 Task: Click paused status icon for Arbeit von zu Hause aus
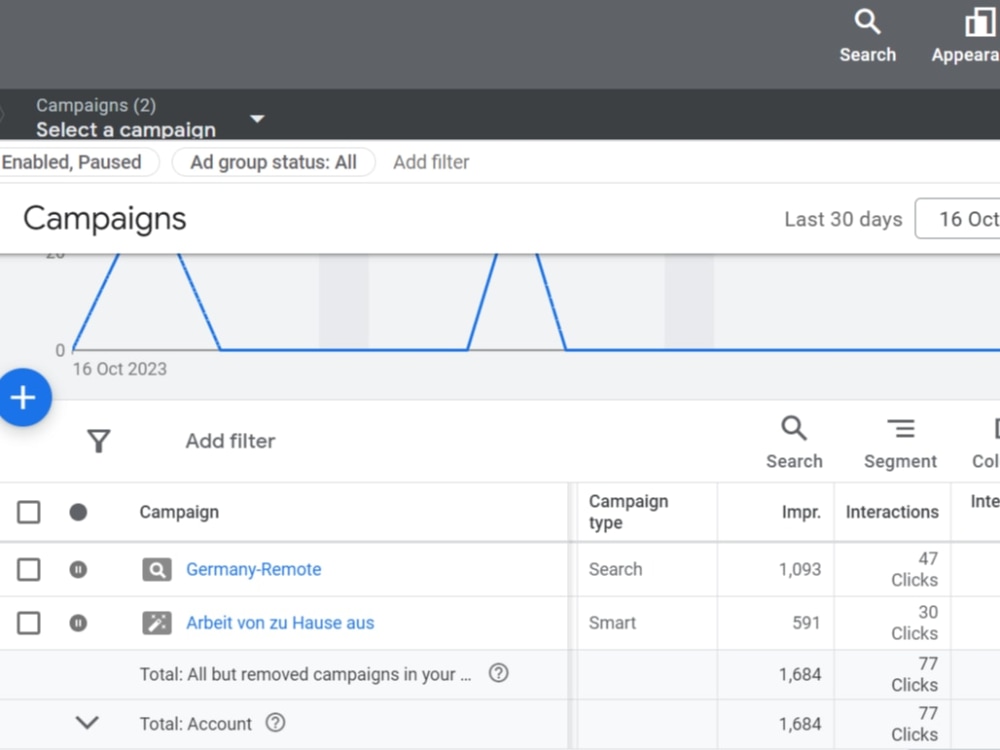point(78,622)
